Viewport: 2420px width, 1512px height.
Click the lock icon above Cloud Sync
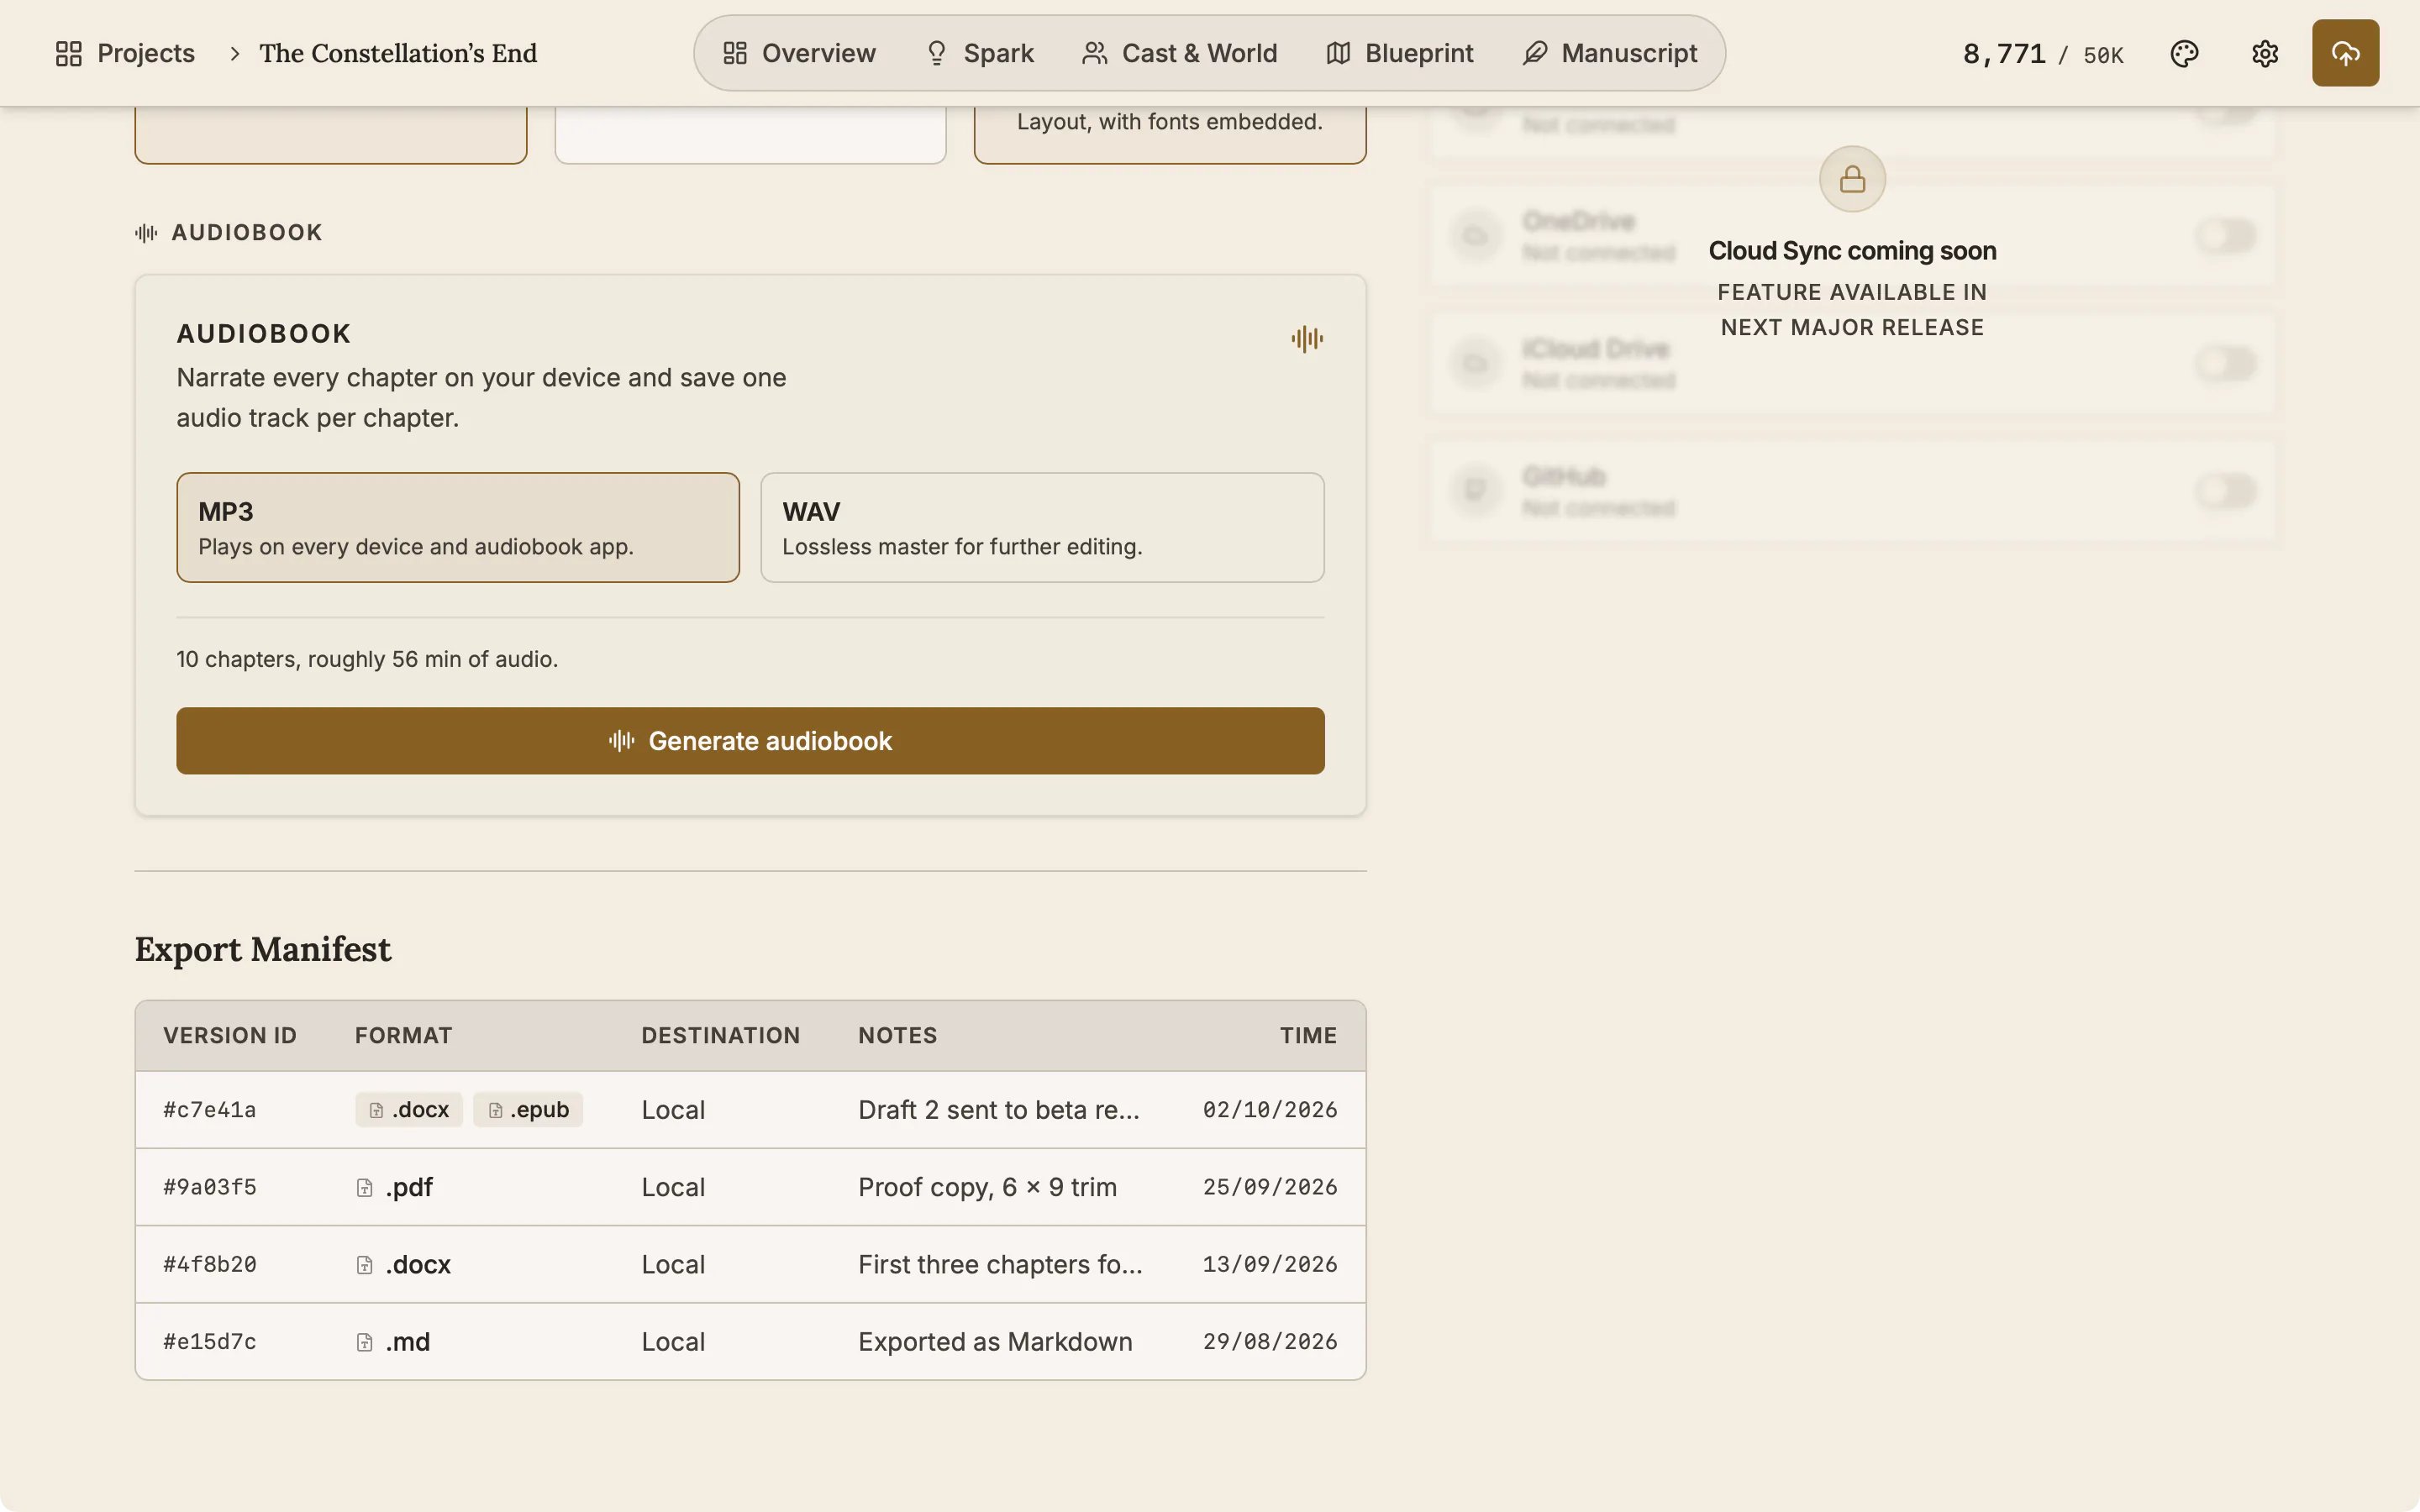(x=1852, y=179)
